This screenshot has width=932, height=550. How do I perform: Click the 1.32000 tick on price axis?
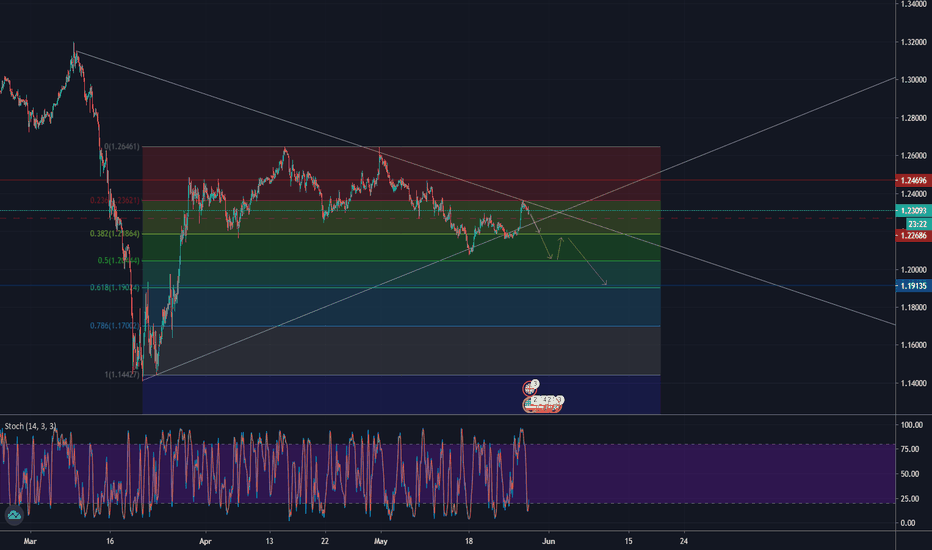click(913, 42)
